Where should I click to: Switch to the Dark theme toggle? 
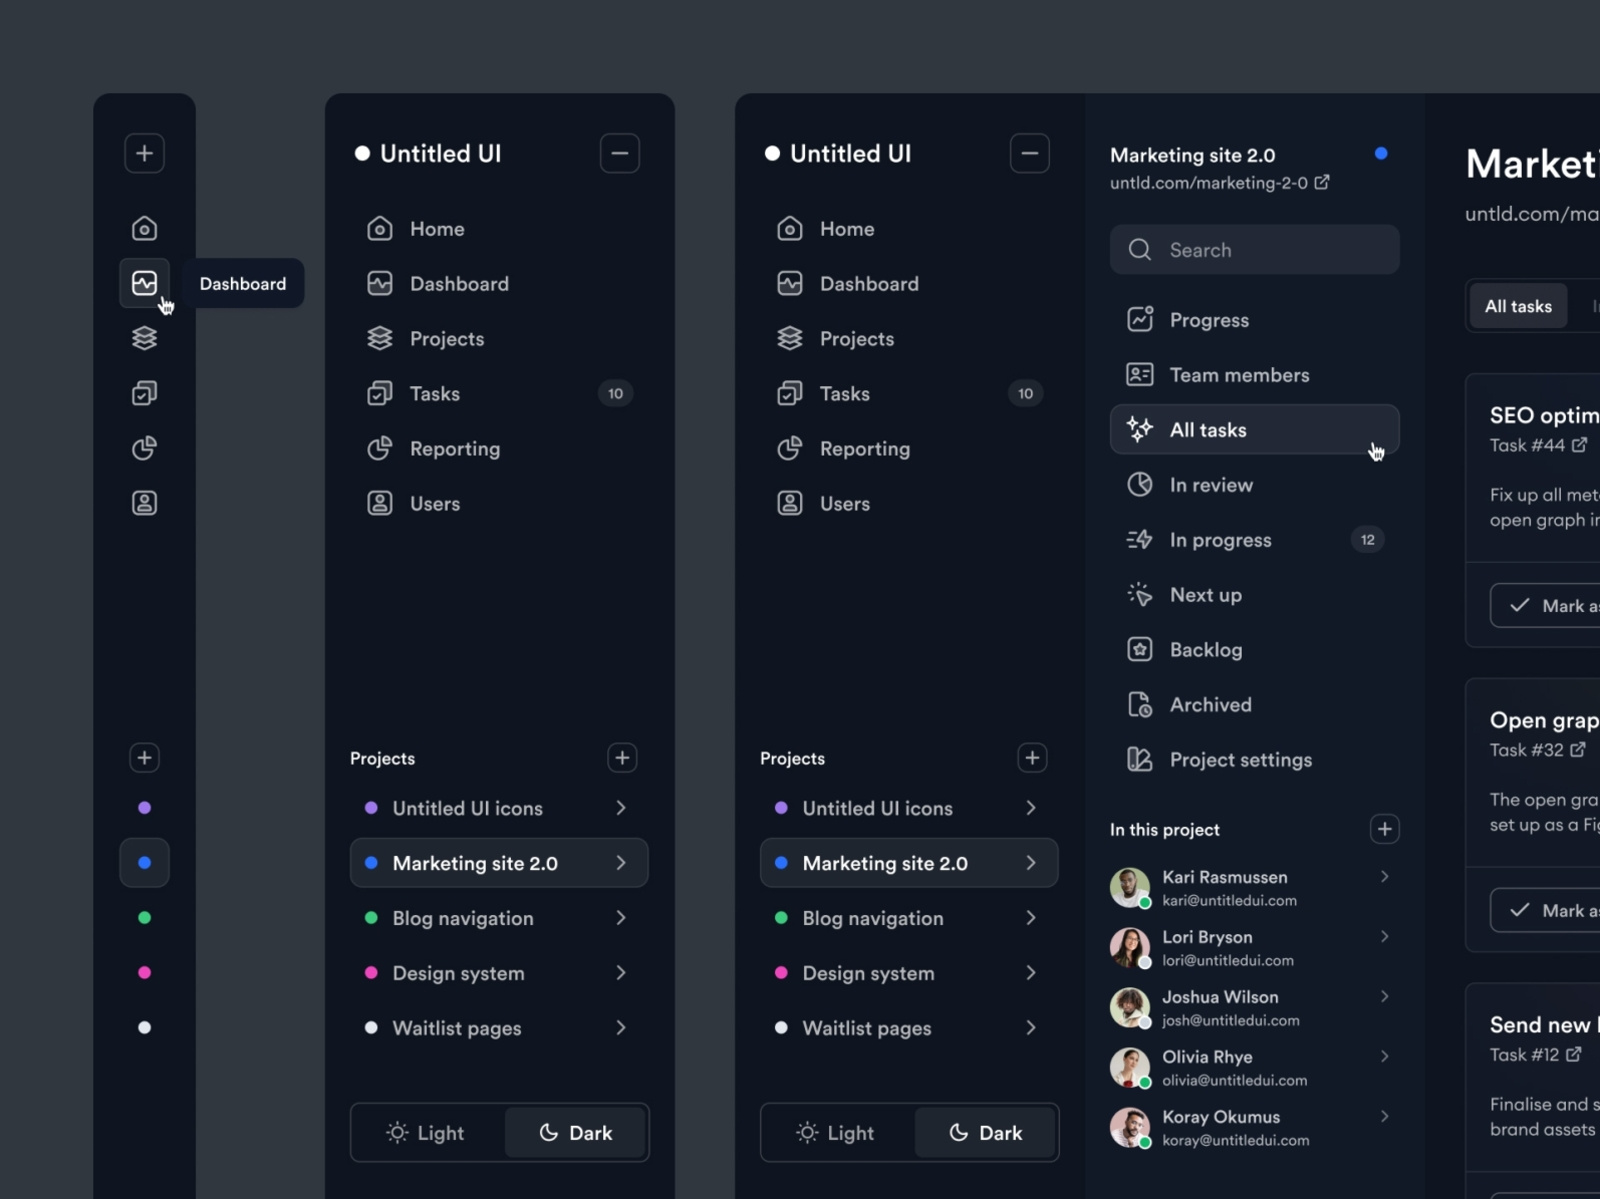click(x=575, y=1132)
